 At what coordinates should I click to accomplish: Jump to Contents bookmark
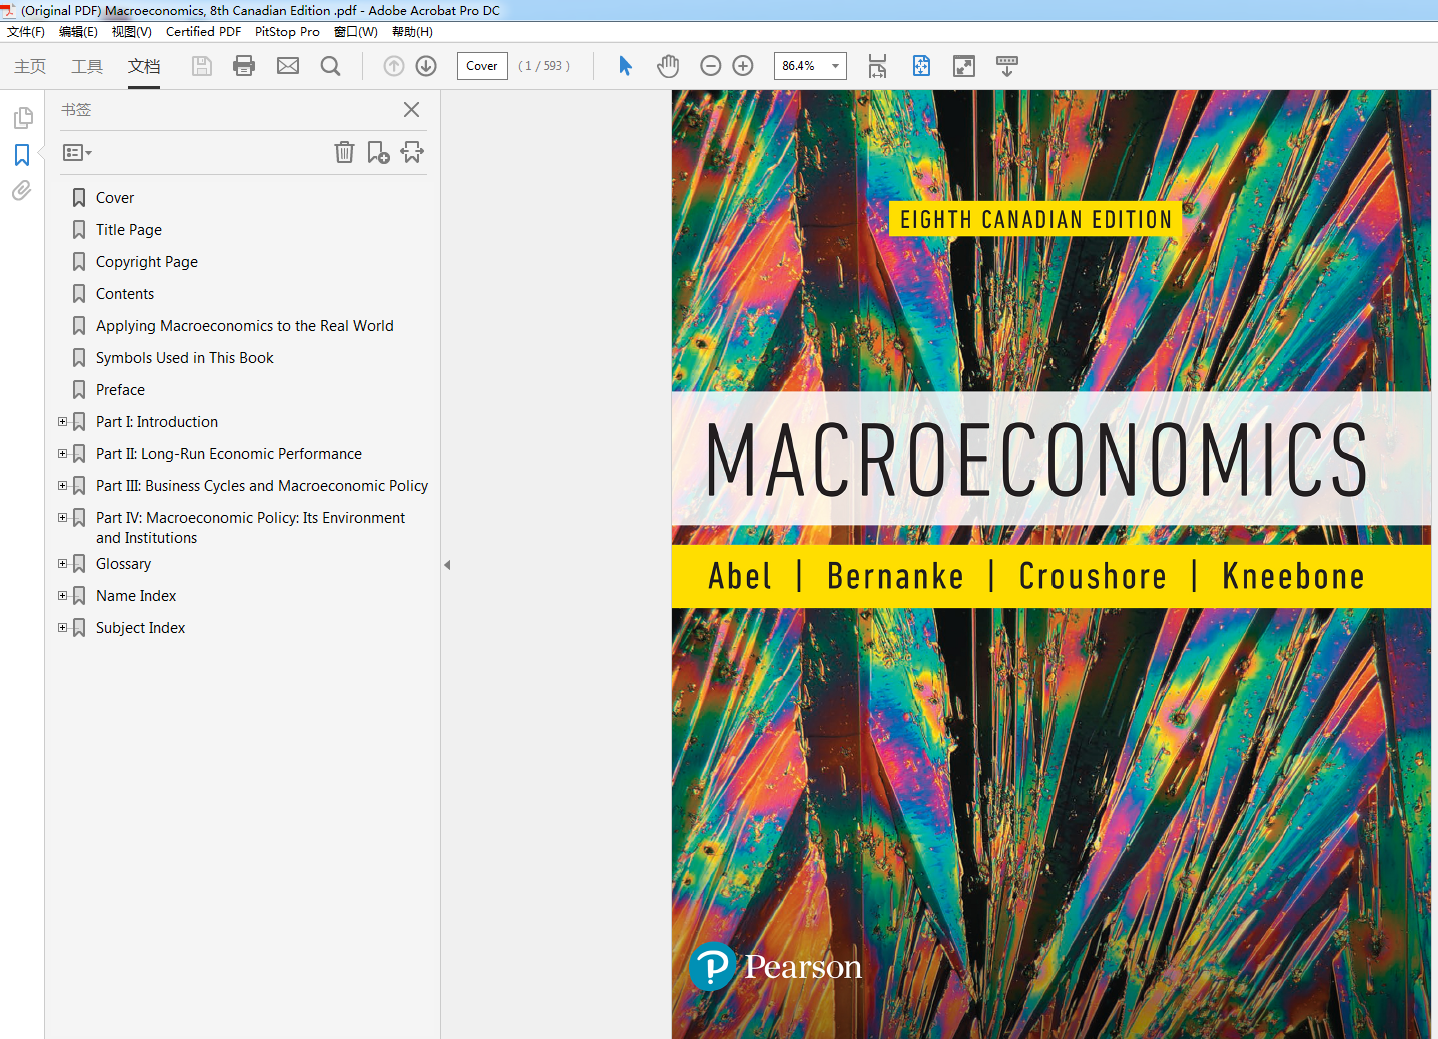[125, 294]
